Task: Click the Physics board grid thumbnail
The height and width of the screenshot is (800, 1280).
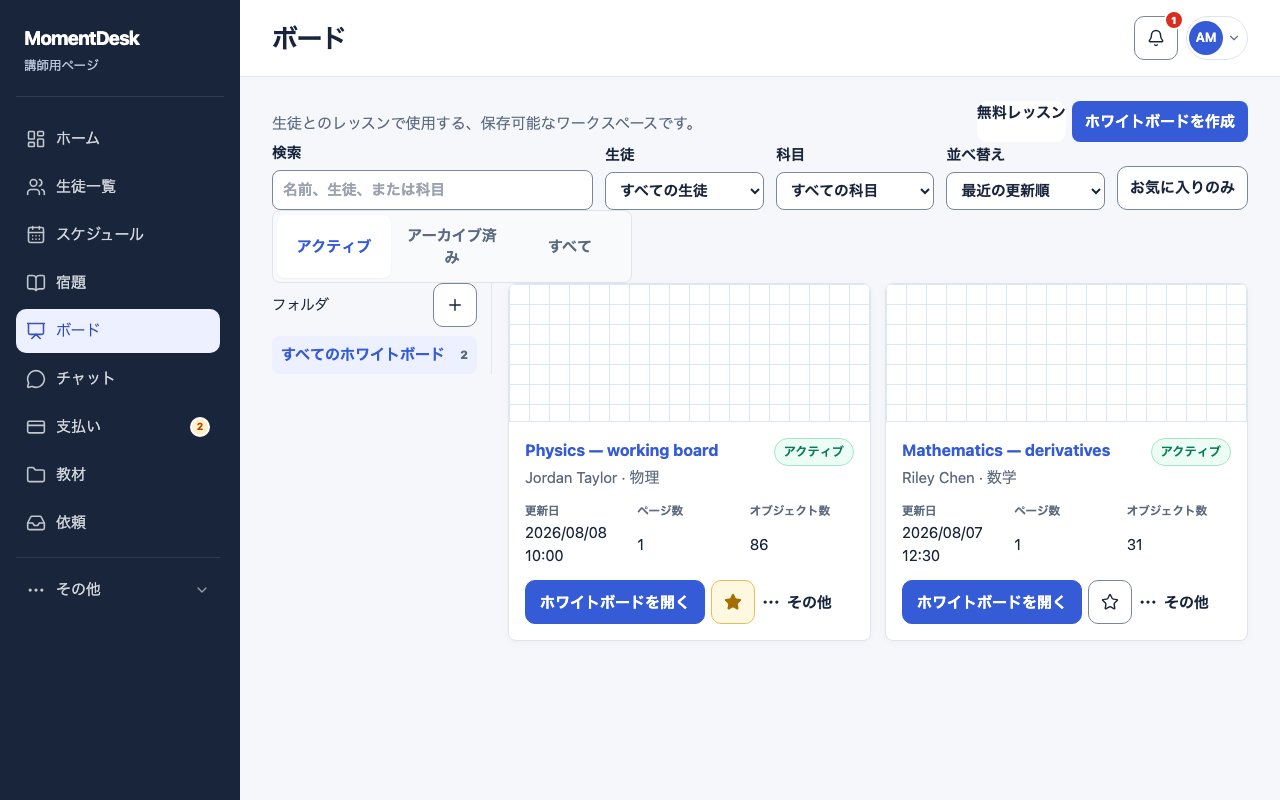Action: point(690,354)
